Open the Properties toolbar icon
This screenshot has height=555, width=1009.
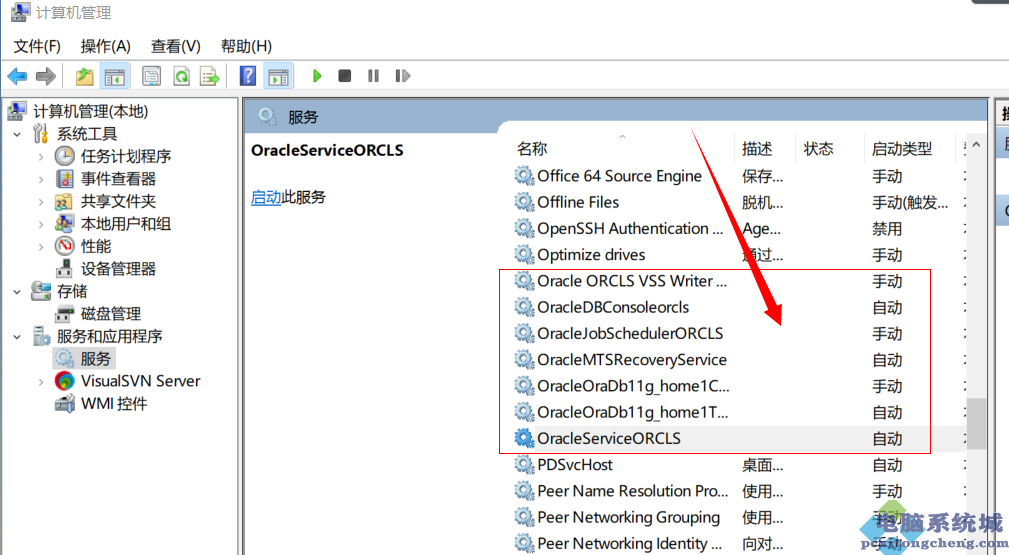(151, 77)
